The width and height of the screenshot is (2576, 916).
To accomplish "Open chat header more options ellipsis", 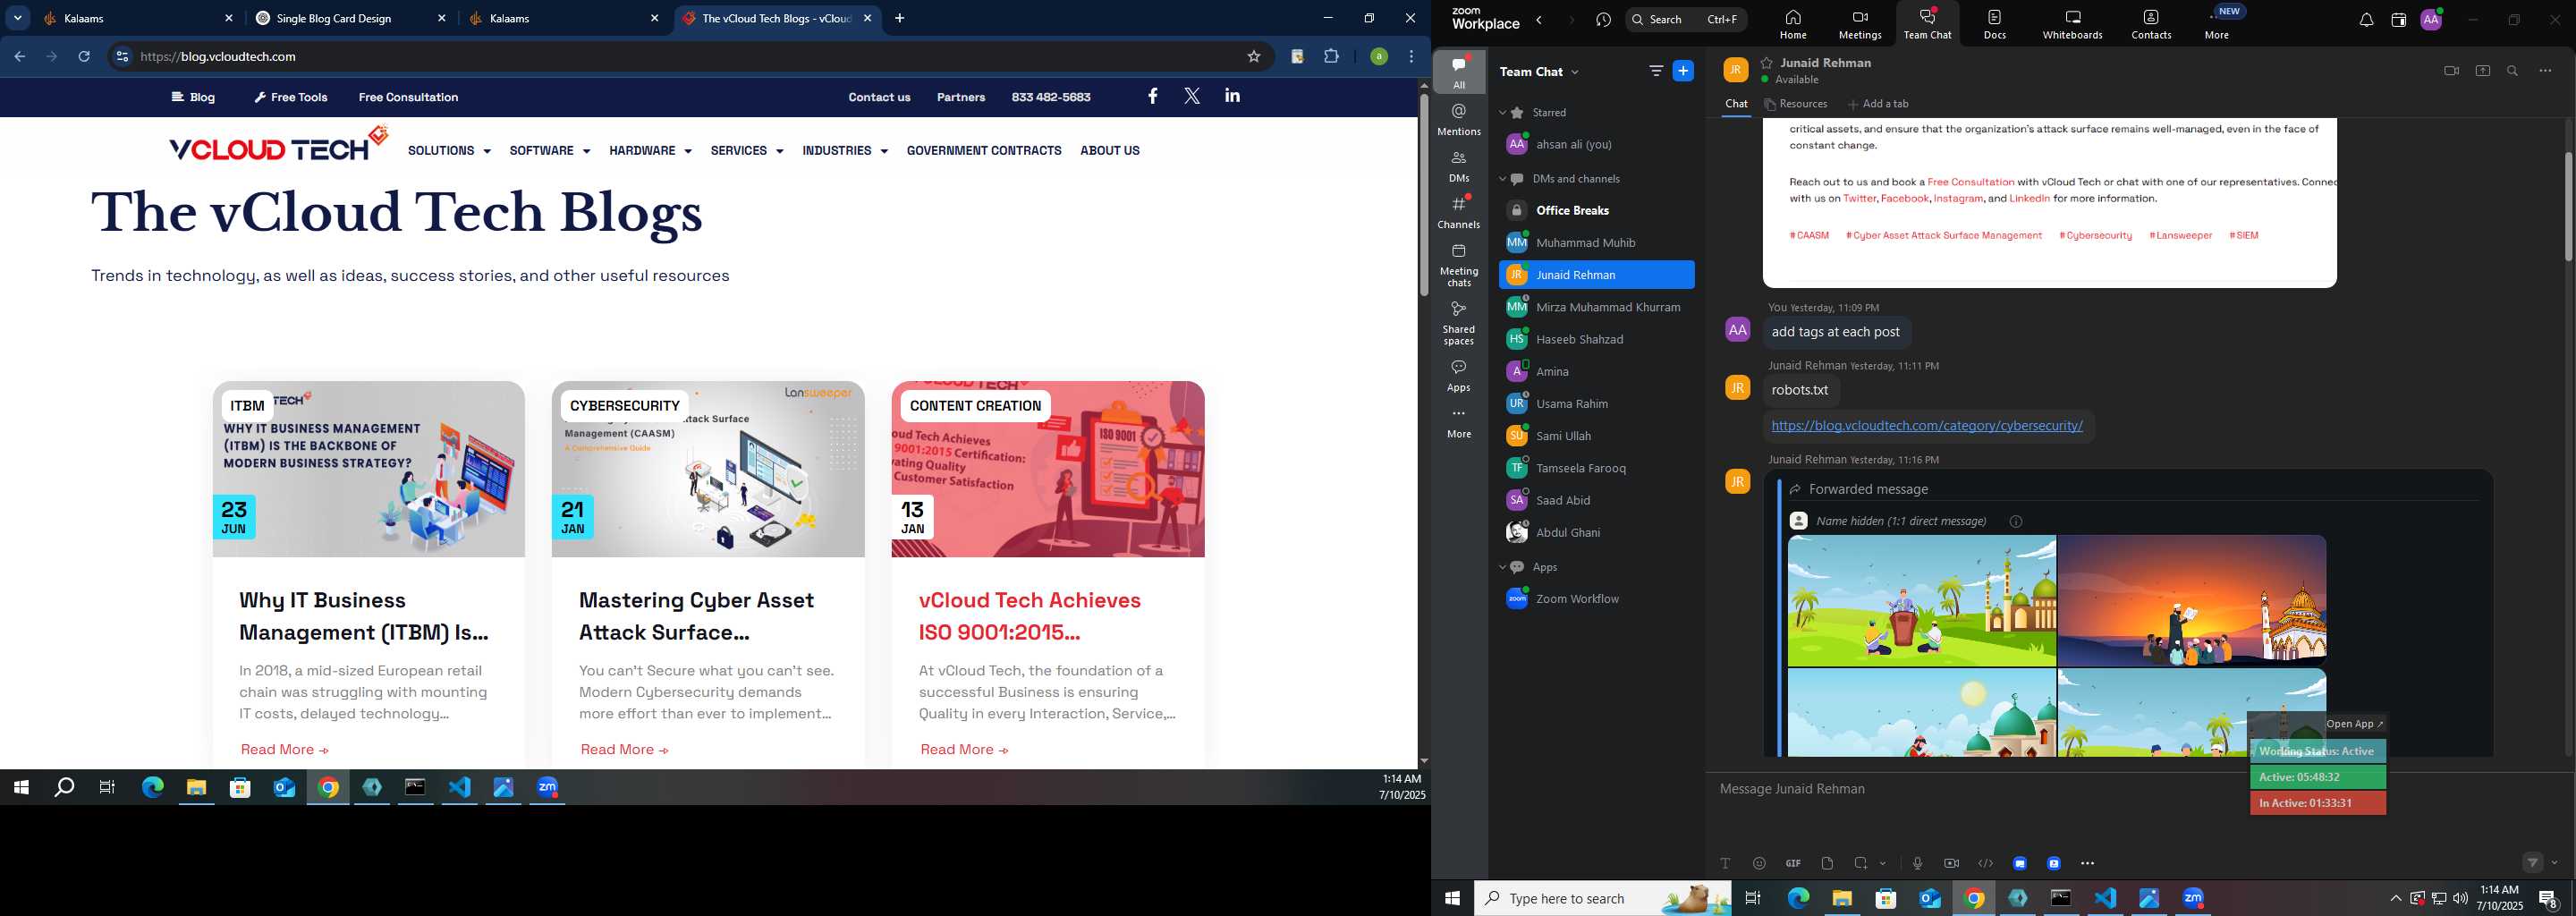I will (x=2546, y=71).
